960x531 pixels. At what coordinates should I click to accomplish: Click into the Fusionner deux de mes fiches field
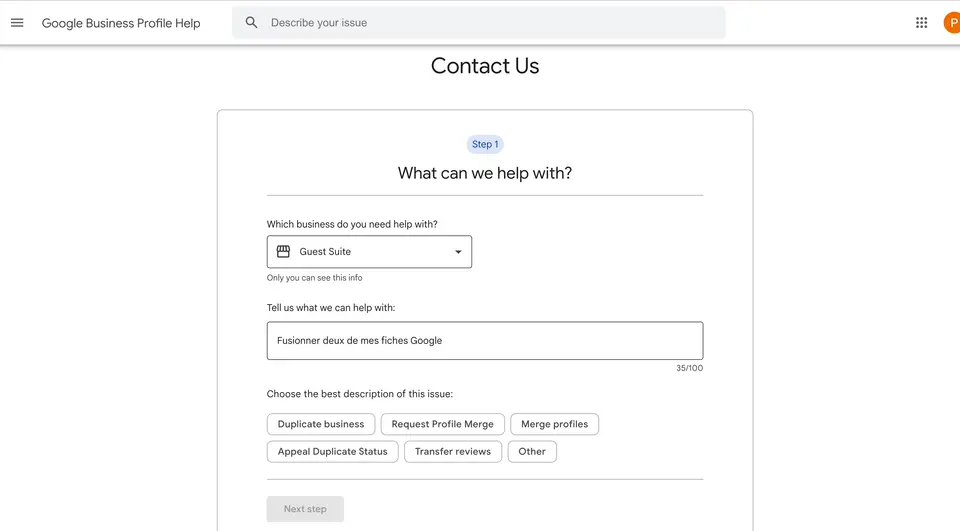[x=485, y=341]
